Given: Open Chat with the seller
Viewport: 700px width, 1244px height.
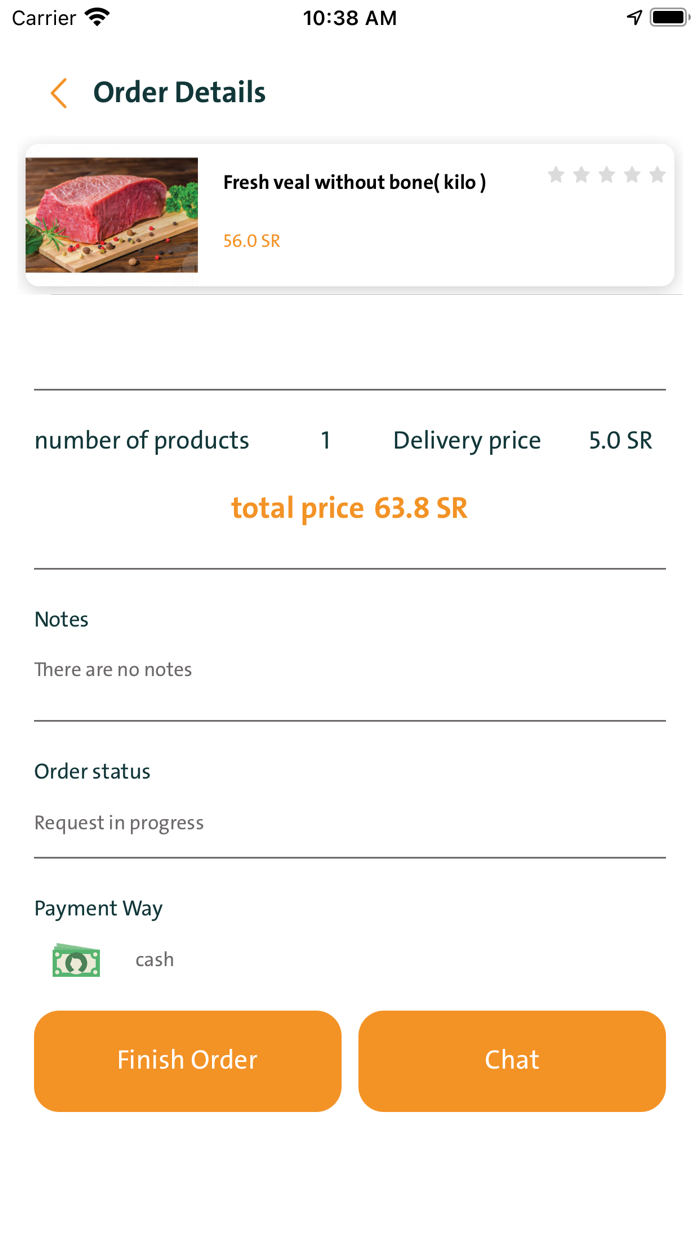Looking at the screenshot, I should [x=512, y=1060].
